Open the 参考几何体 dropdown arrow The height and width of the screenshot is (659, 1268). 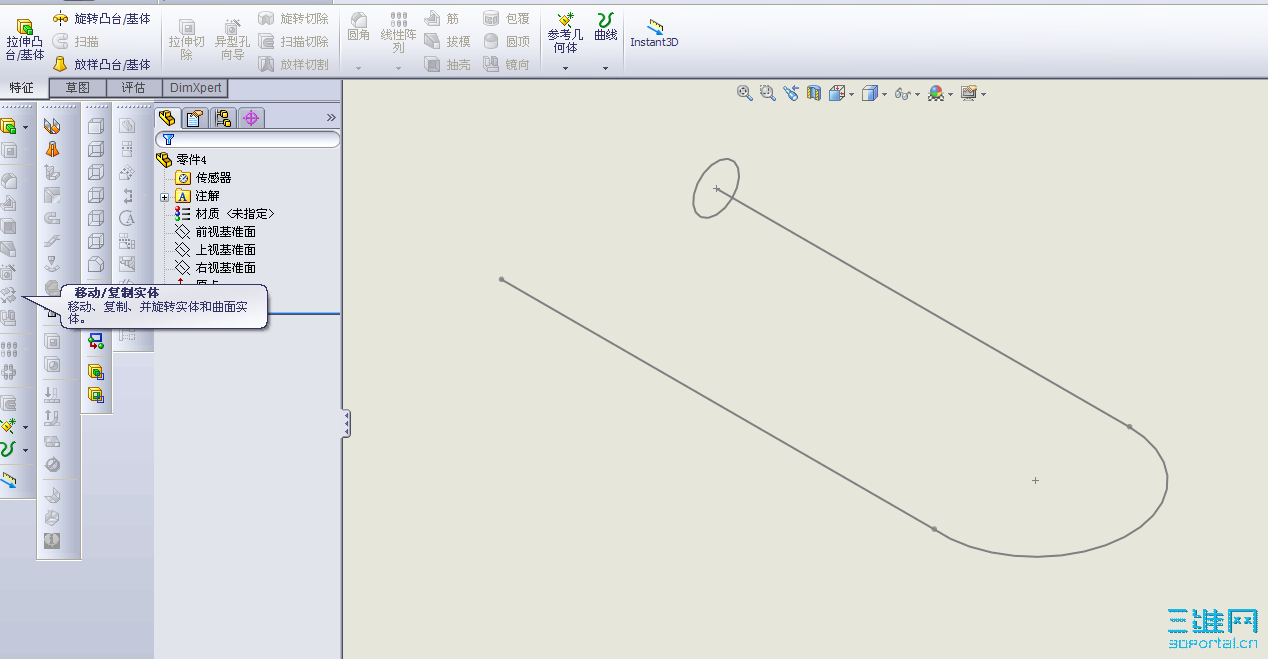[565, 69]
